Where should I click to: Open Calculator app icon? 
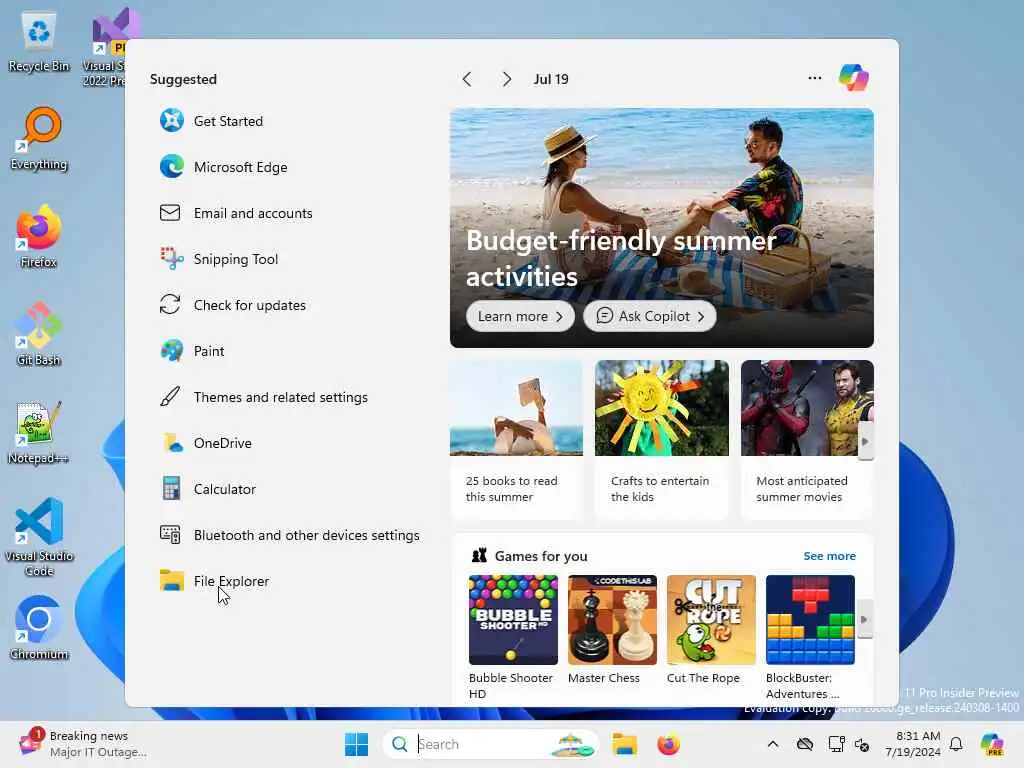pyautogui.click(x=171, y=488)
